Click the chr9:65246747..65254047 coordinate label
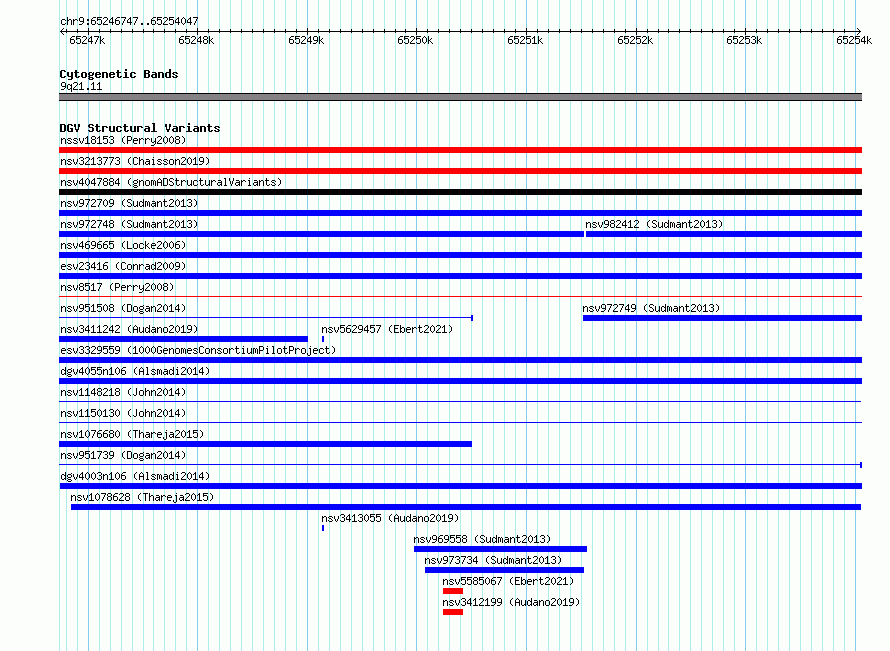The width and height of the screenshot is (890, 651). (x=129, y=21)
